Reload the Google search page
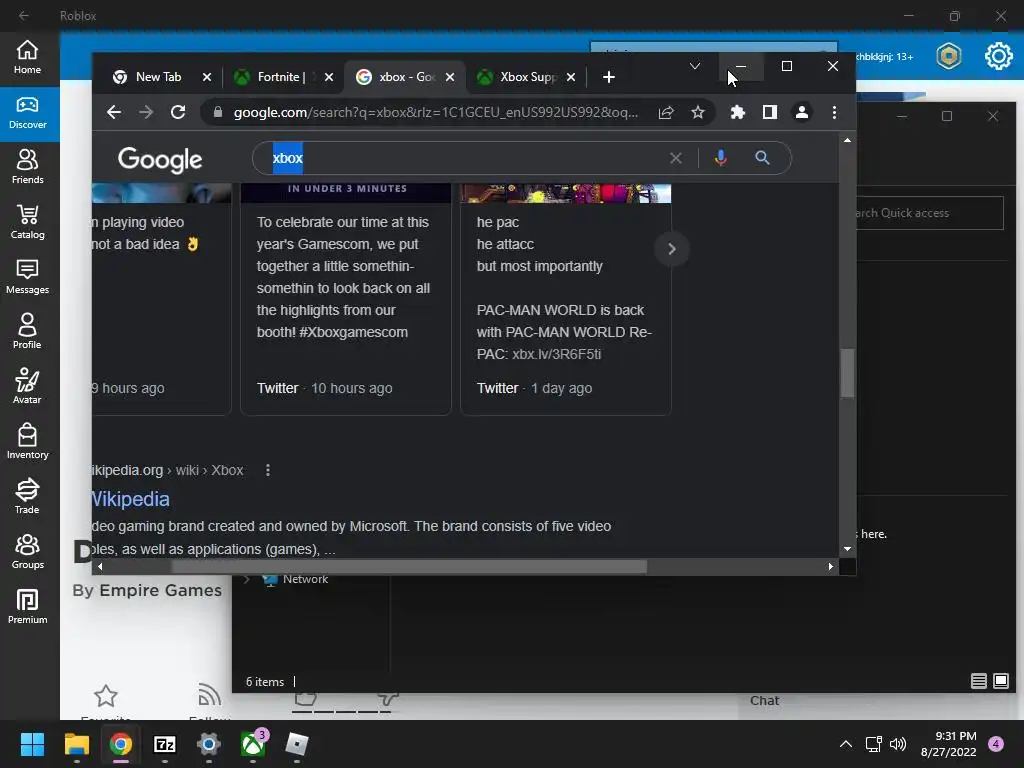1024x768 pixels. 178,112
